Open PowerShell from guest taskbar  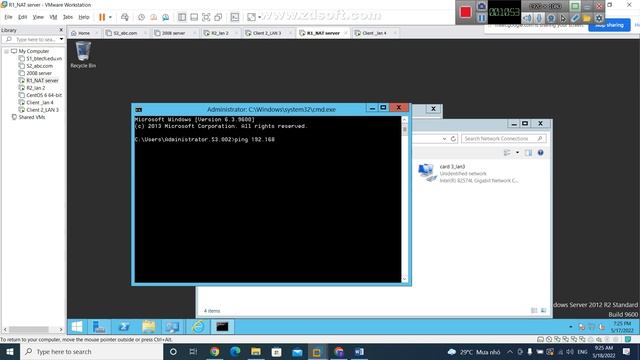(x=124, y=327)
